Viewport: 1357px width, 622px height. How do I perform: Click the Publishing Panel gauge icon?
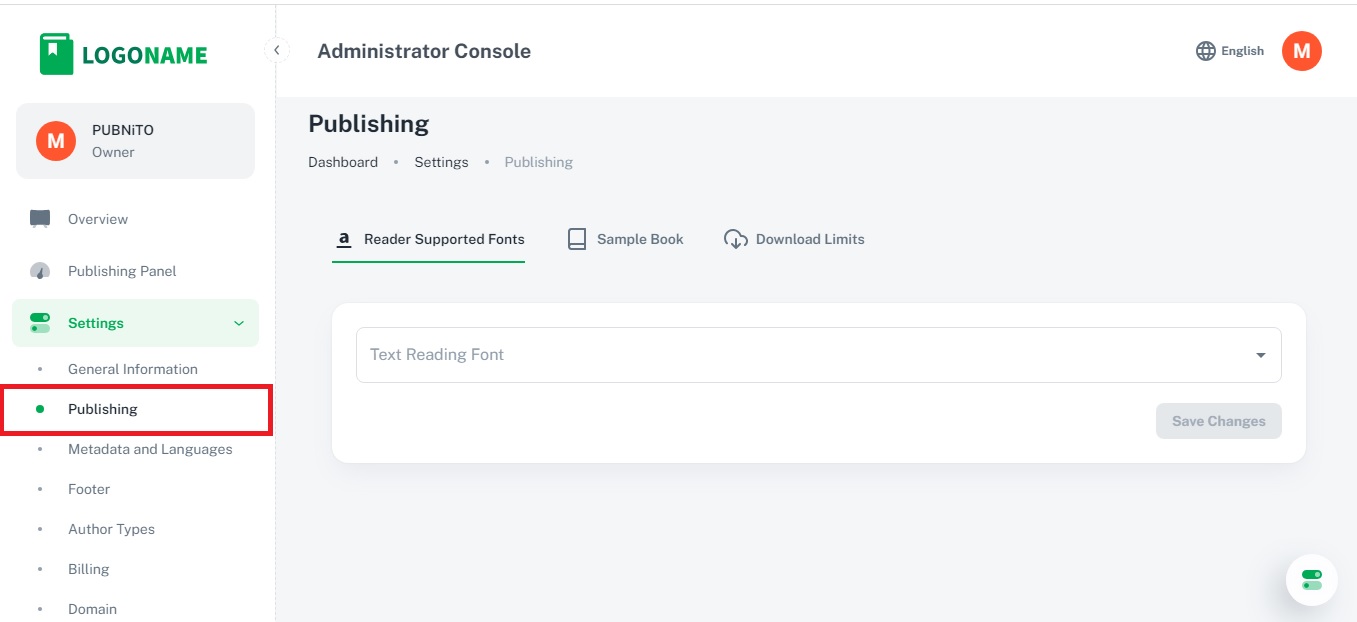click(x=40, y=271)
